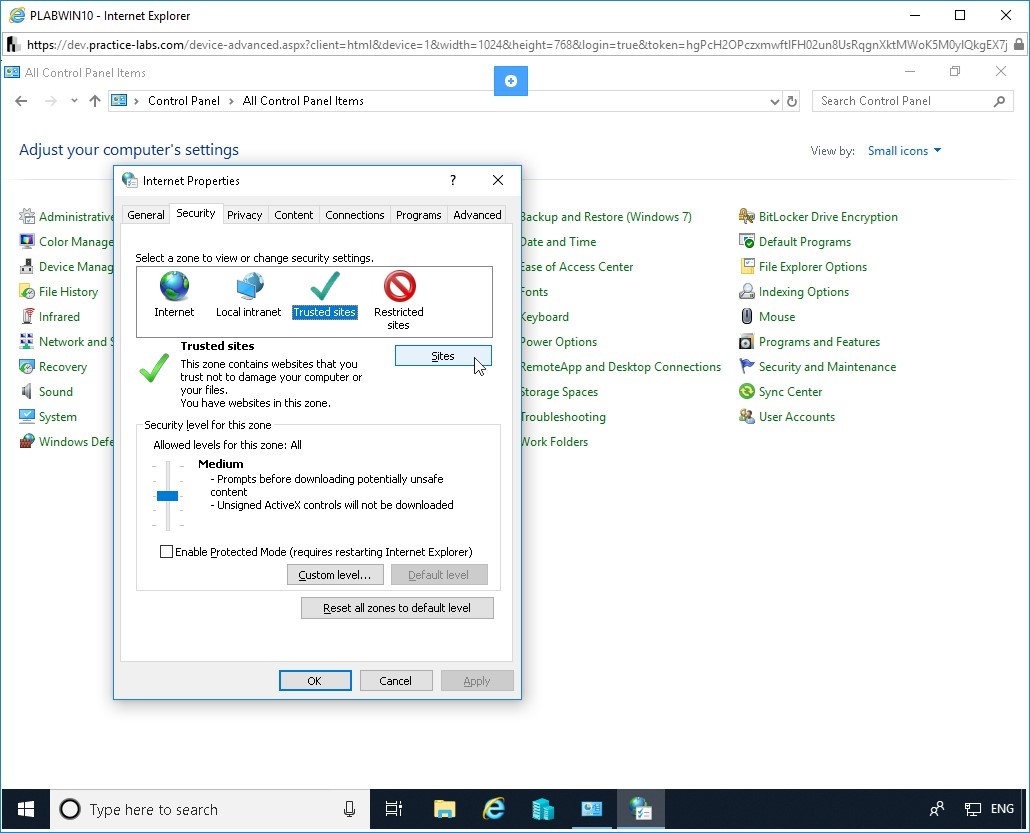1030x833 pixels.
Task: Switch to the Privacy tab
Action: click(x=244, y=215)
